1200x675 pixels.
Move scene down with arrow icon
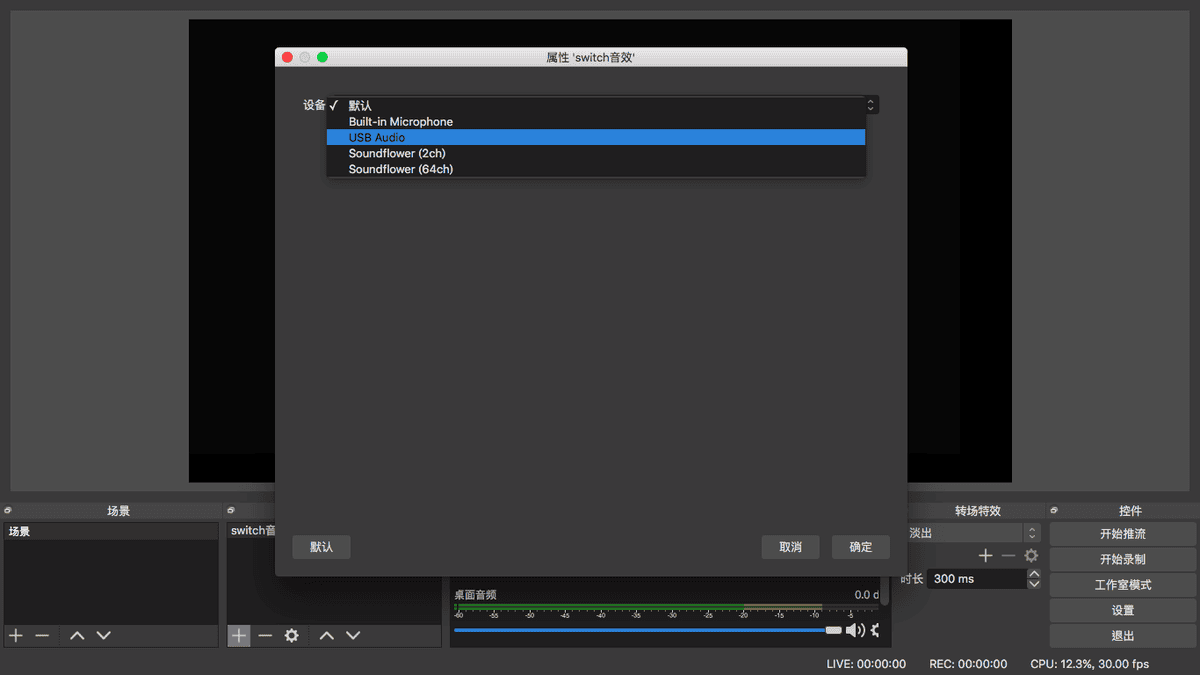[x=103, y=635]
